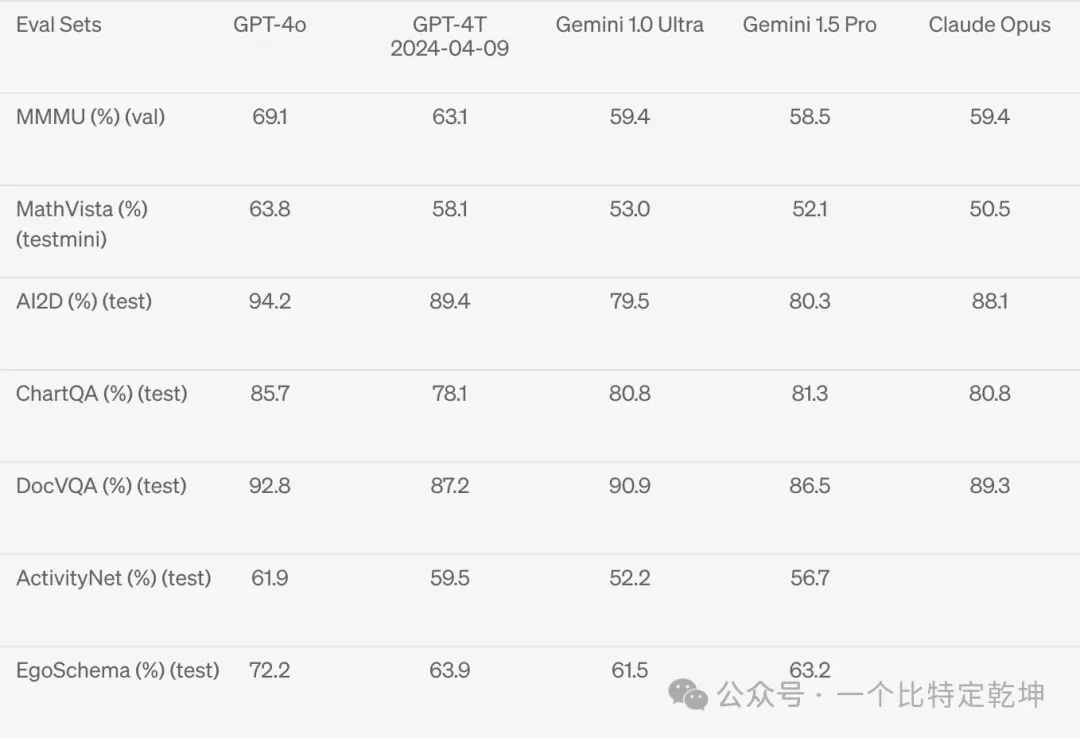The height and width of the screenshot is (738, 1080).
Task: Select Claude Opus's DocVQA score 89.3
Action: coord(989,486)
